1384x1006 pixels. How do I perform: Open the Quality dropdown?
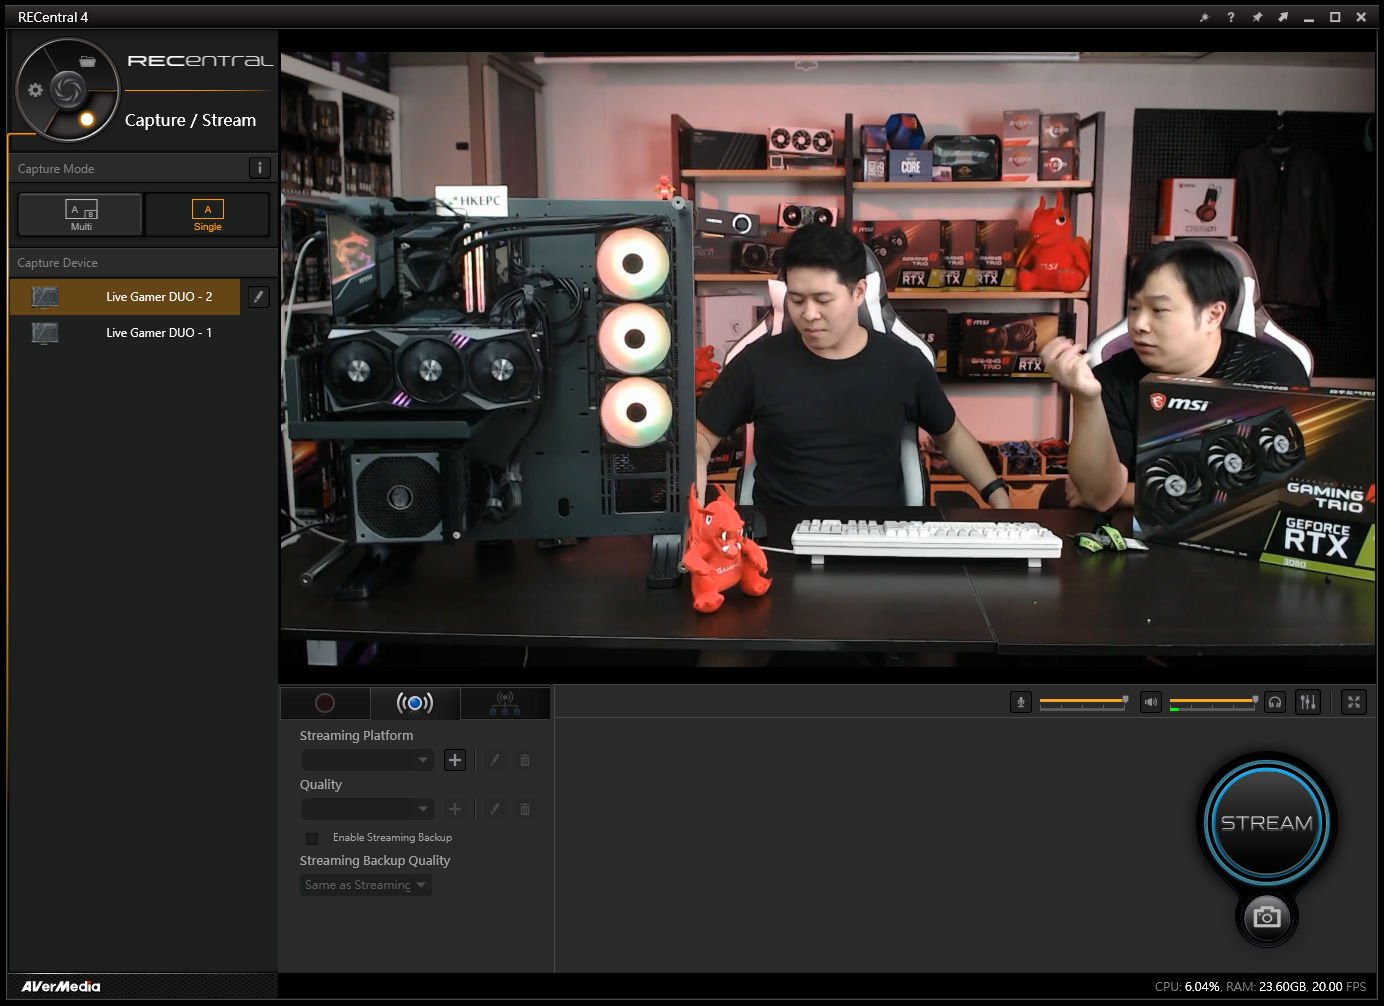point(367,809)
